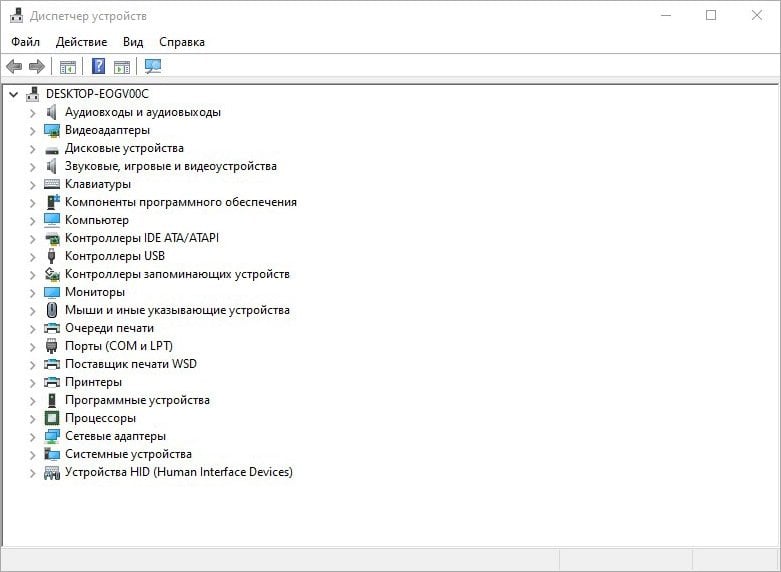The height and width of the screenshot is (572, 781).
Task: Expand the Аудиовходы и аудиовыходы category
Action: [x=32, y=113]
